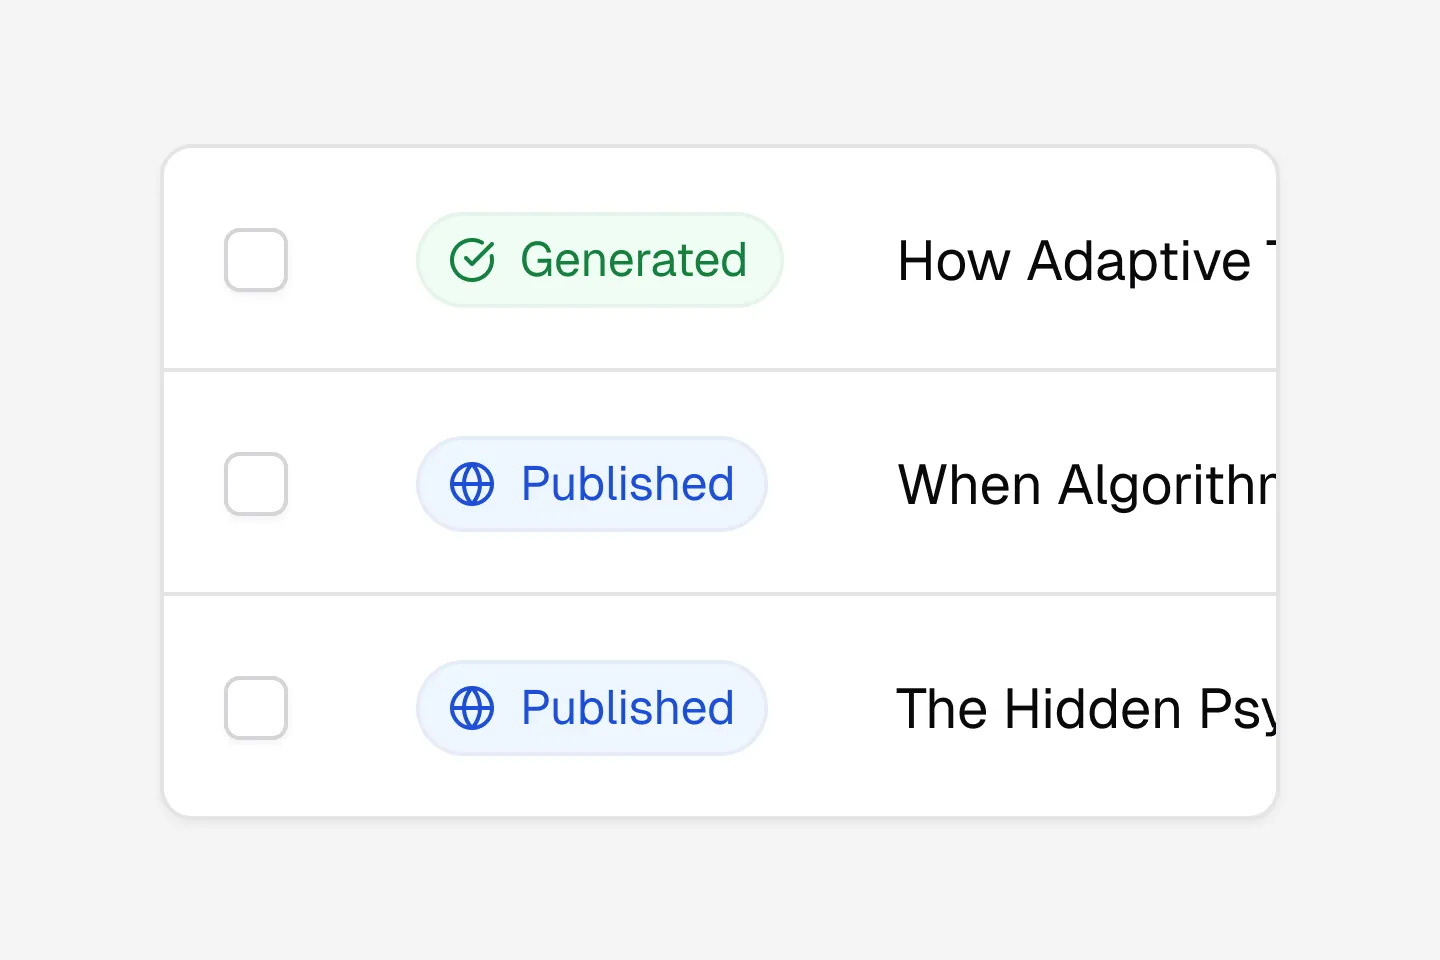
Task: Open the Published badge on the bottom row
Action: (591, 708)
